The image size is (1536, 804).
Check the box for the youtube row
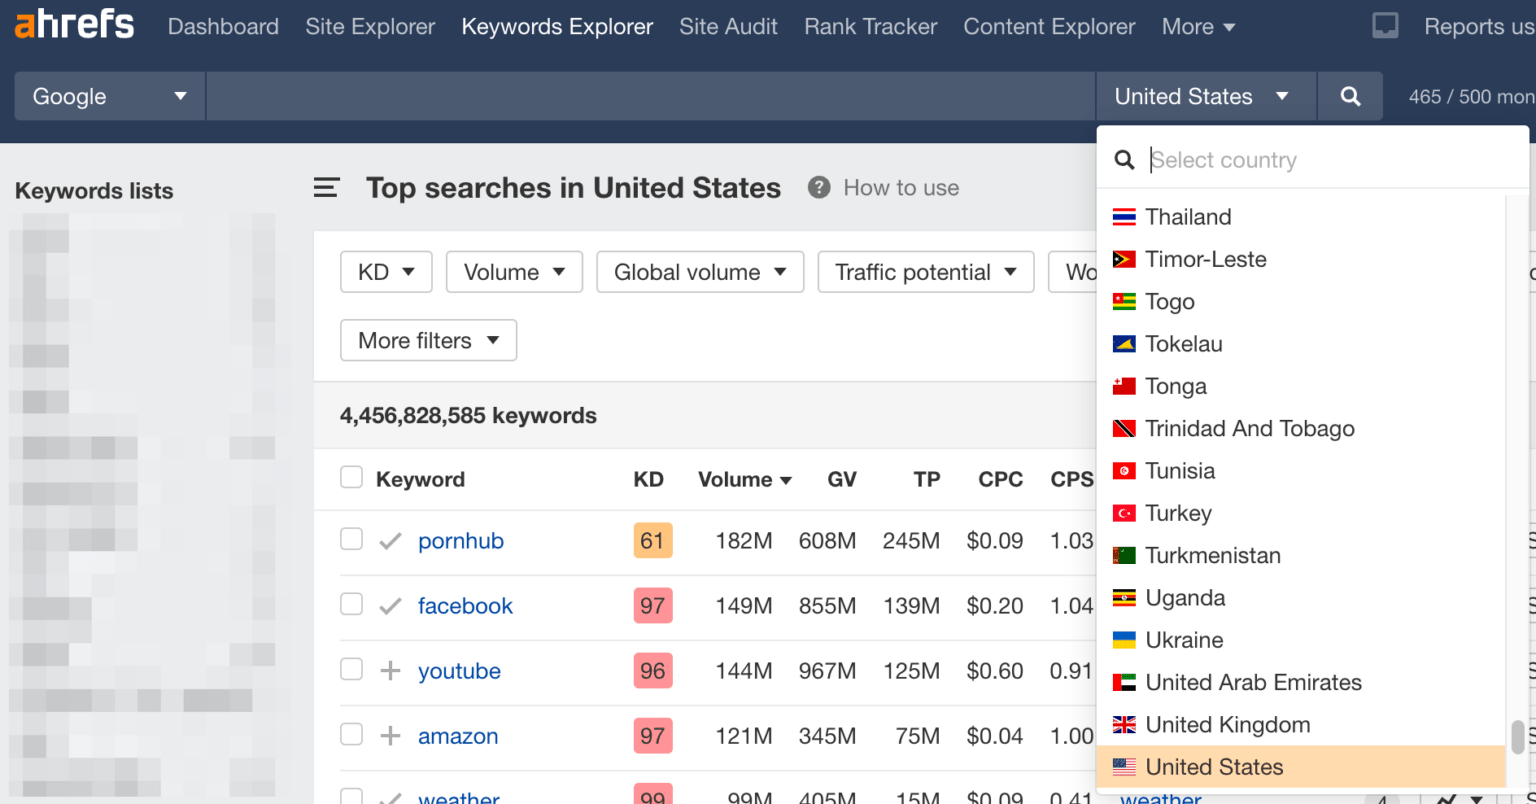pos(351,669)
